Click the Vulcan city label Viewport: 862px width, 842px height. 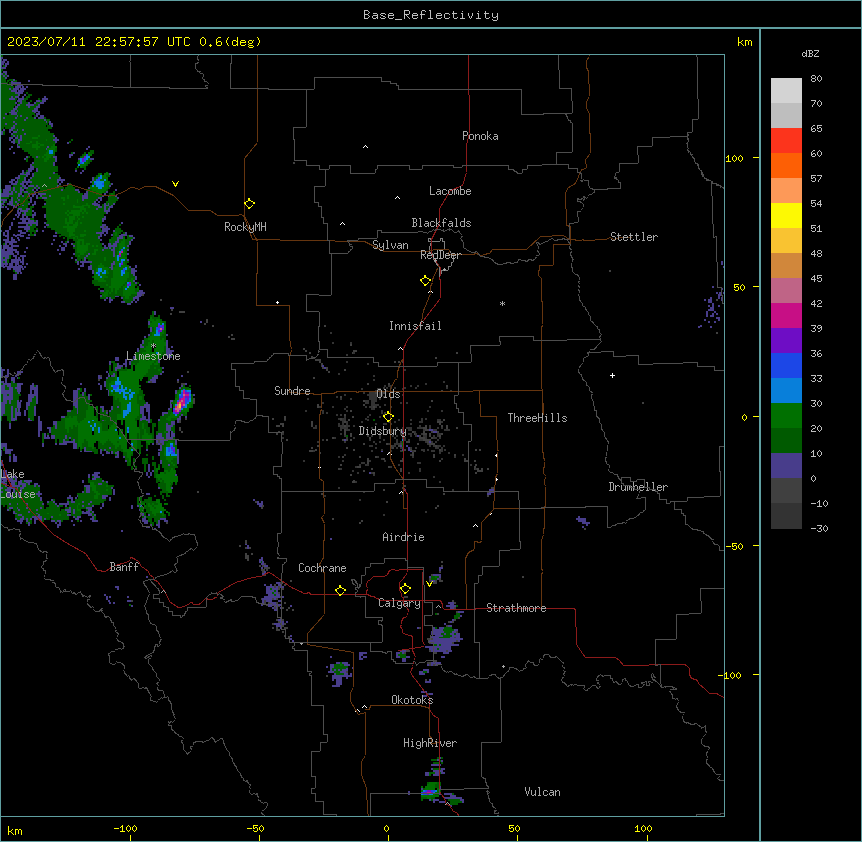coord(543,792)
